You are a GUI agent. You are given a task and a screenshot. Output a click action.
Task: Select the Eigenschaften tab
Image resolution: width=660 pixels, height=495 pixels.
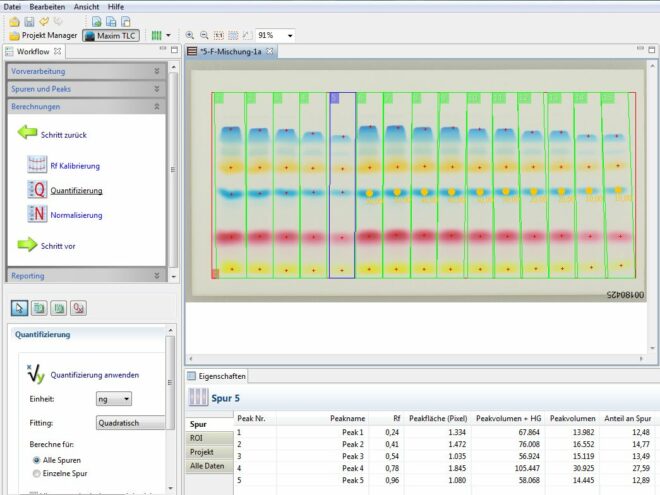(x=217, y=376)
